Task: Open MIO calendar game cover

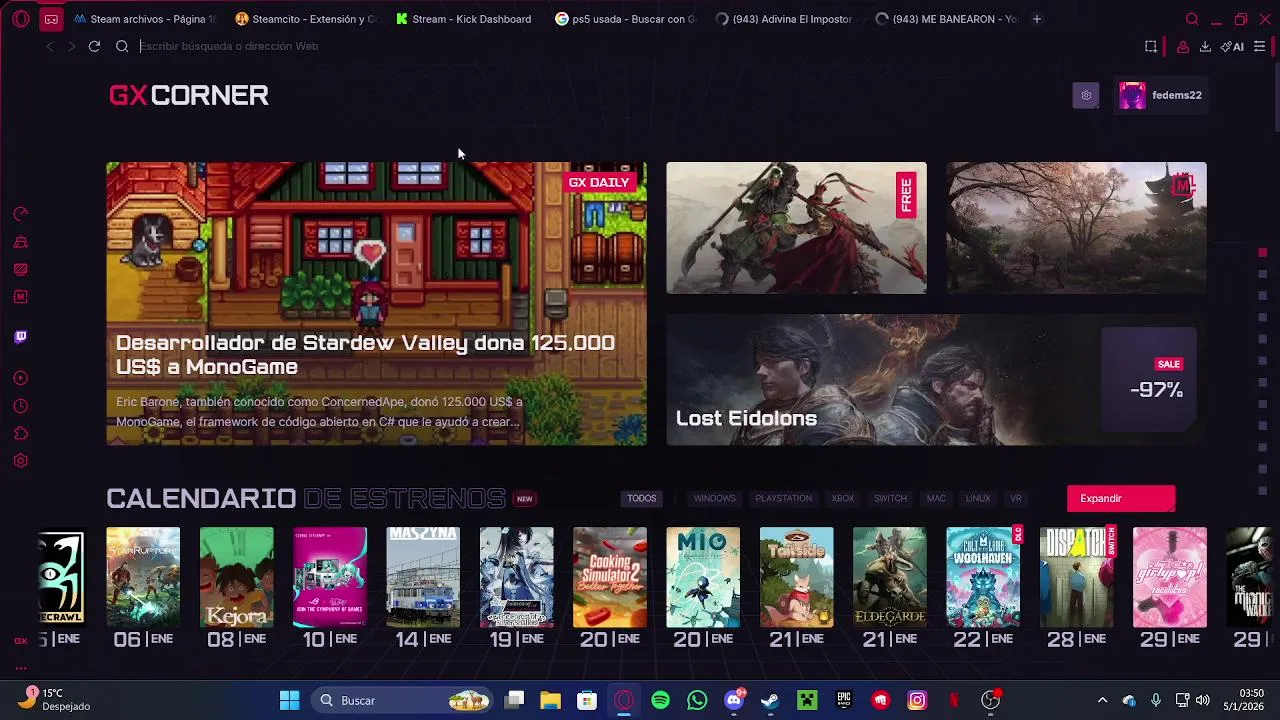Action: pyautogui.click(x=703, y=577)
